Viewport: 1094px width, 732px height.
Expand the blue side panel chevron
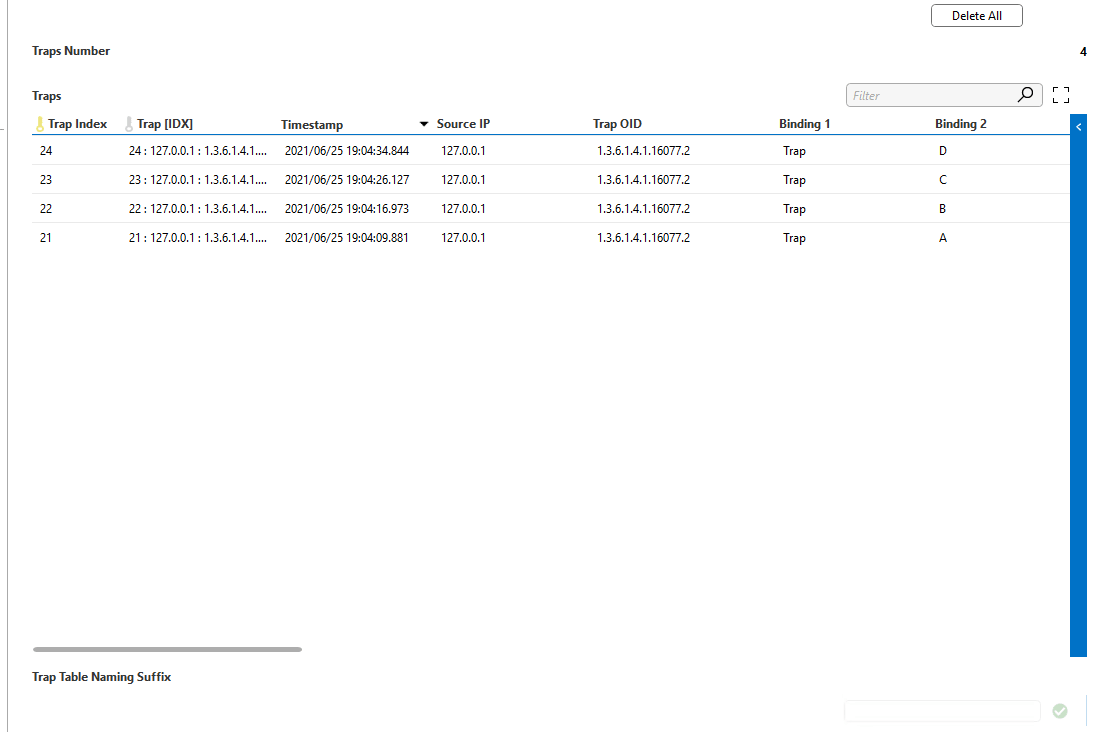[x=1079, y=127]
